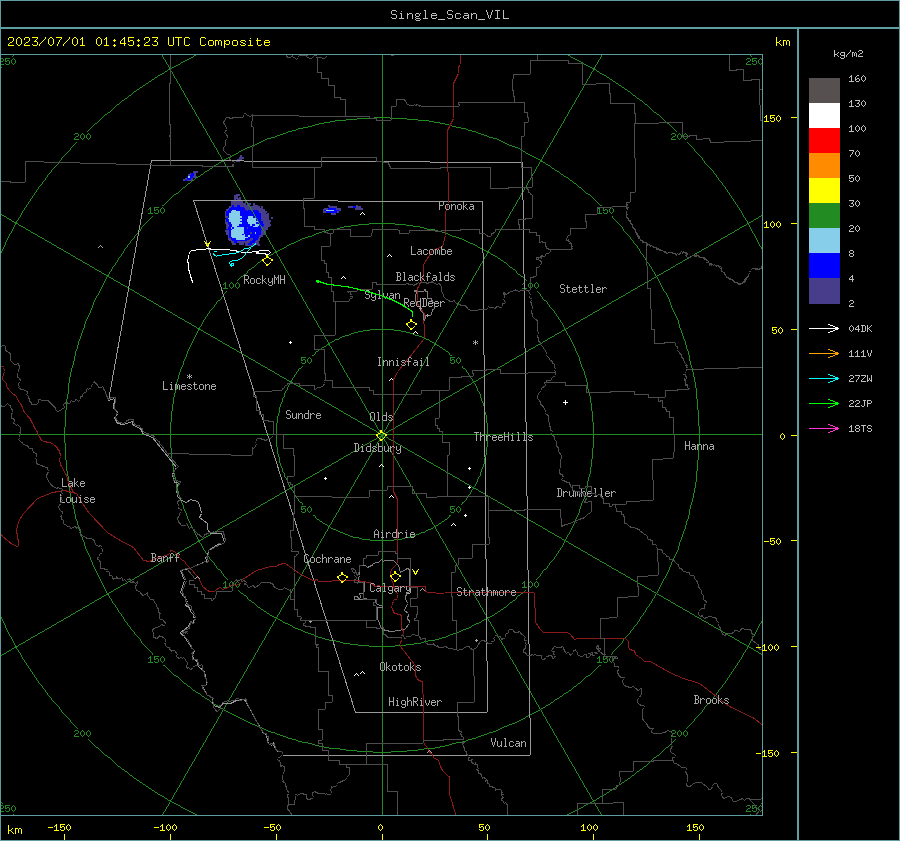Click the Okotoks map label
This screenshot has width=900, height=841.
tap(400, 667)
